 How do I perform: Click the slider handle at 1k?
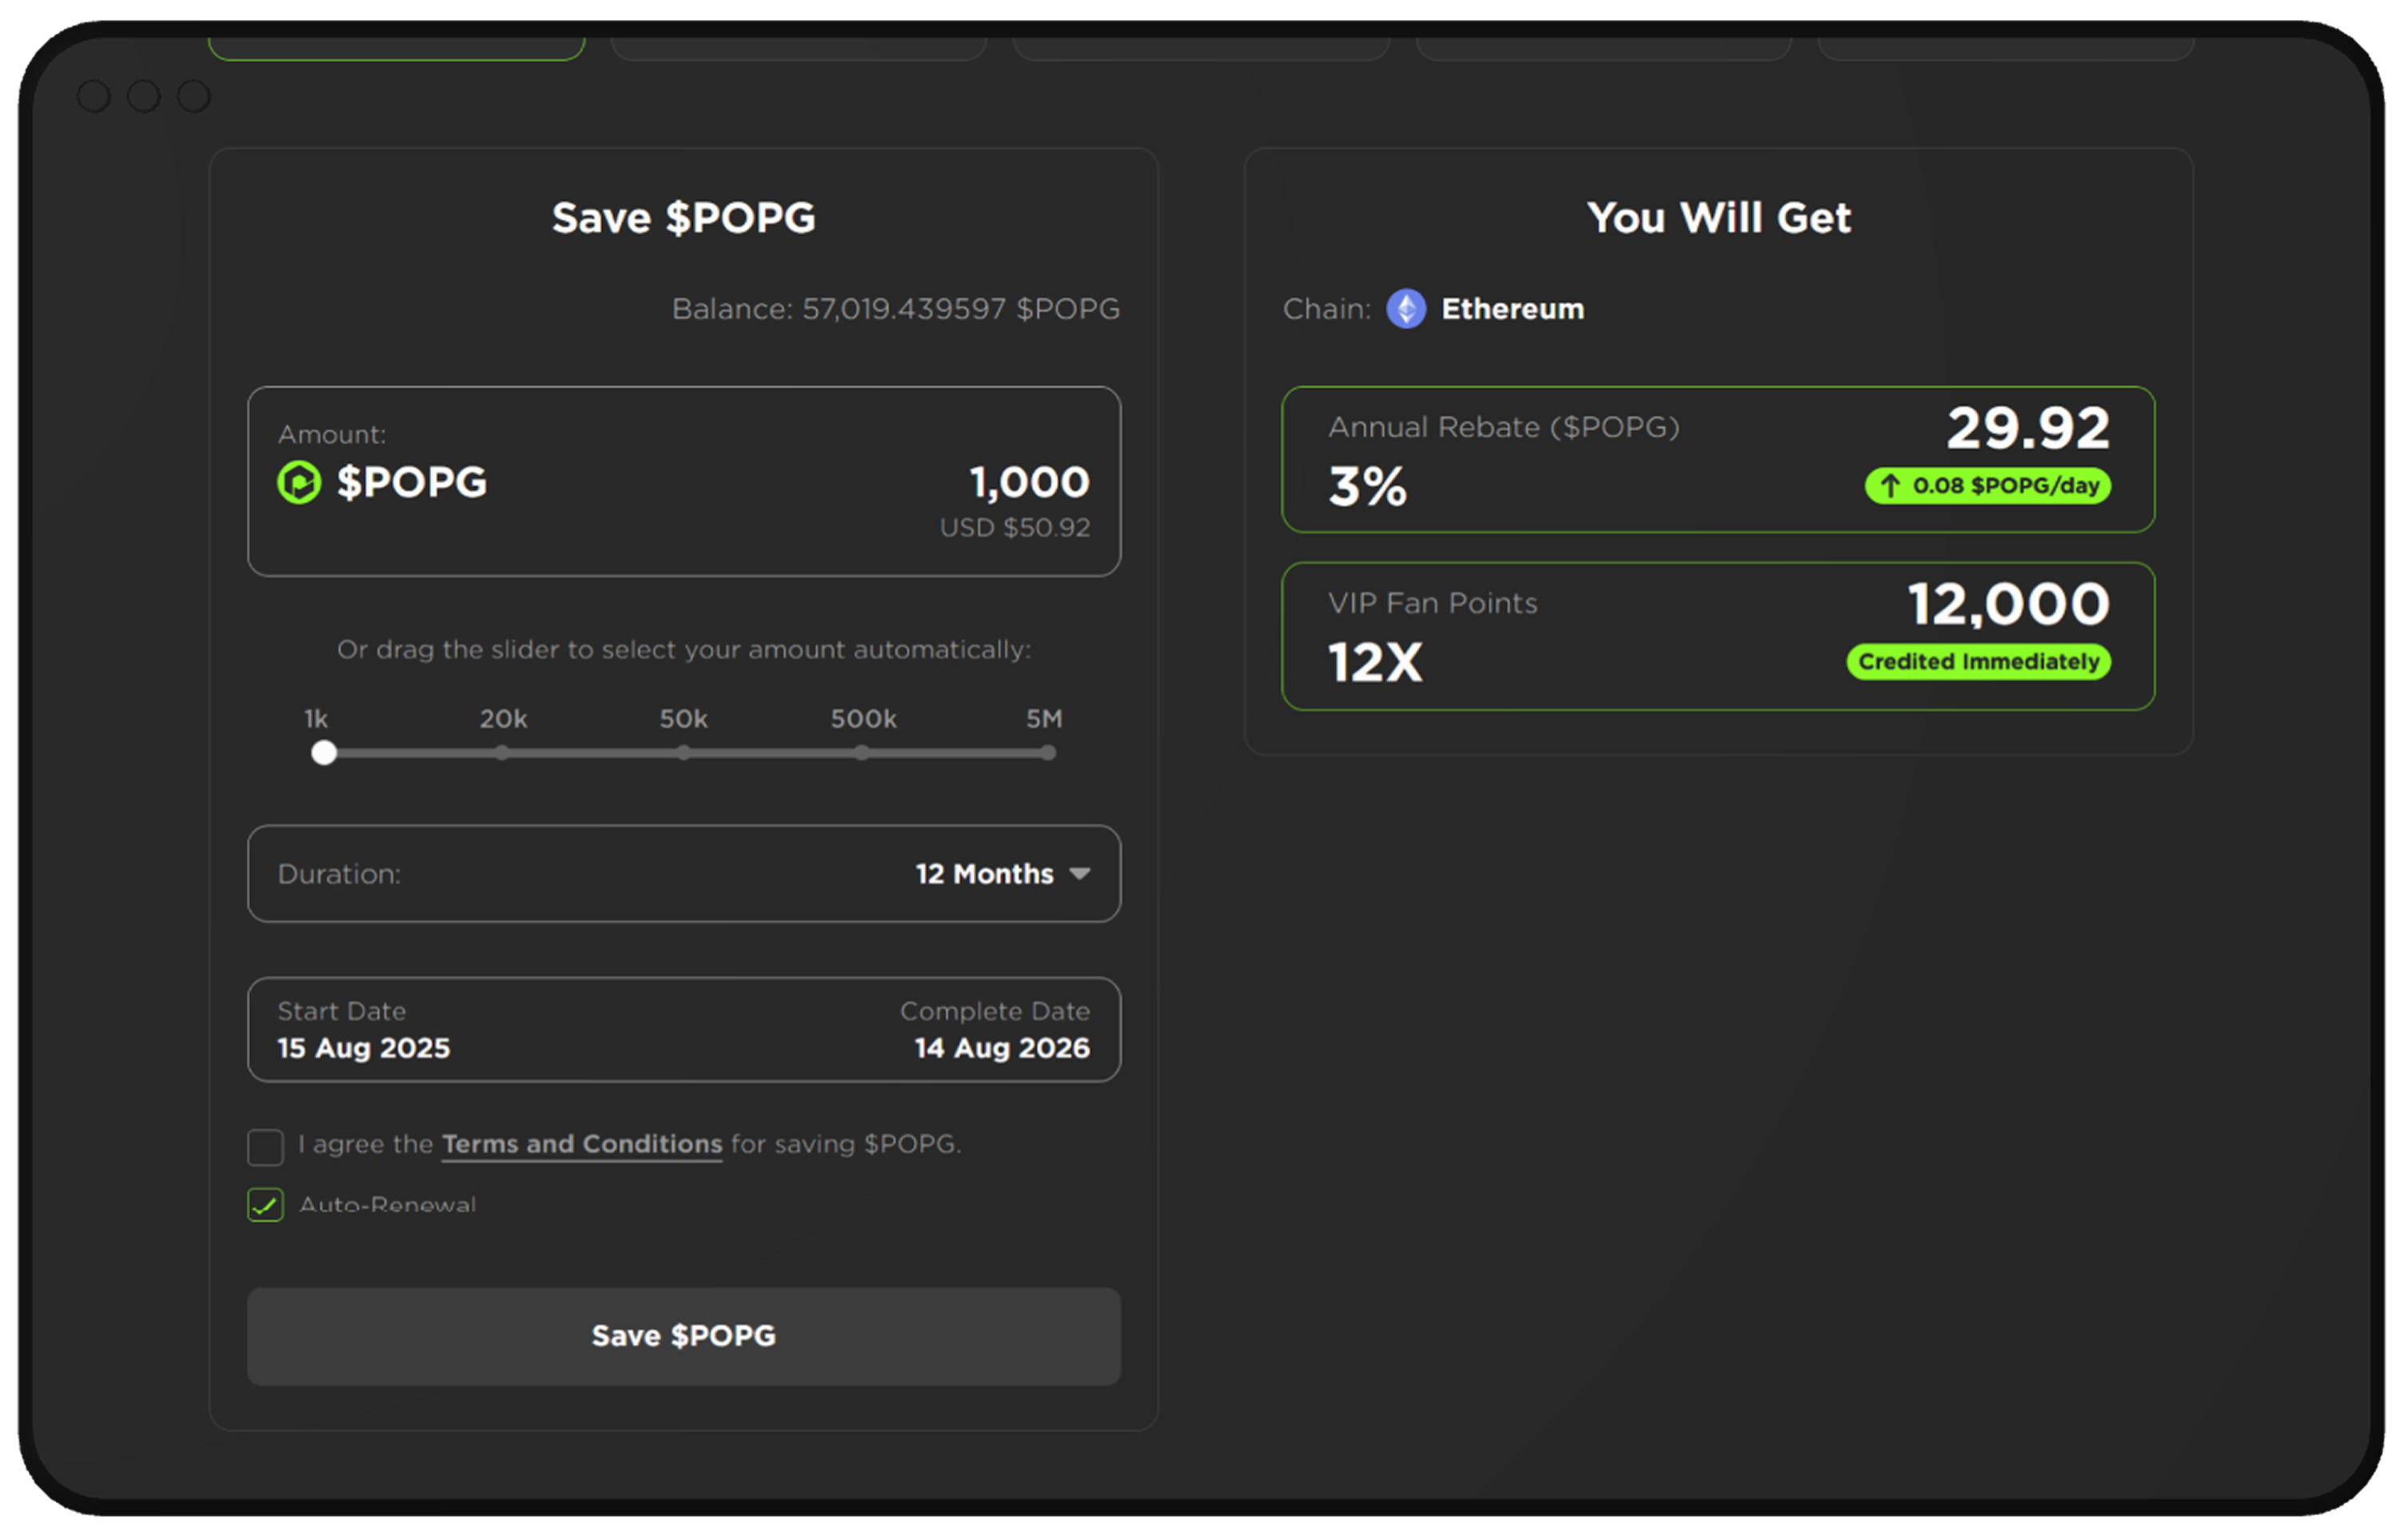point(324,753)
